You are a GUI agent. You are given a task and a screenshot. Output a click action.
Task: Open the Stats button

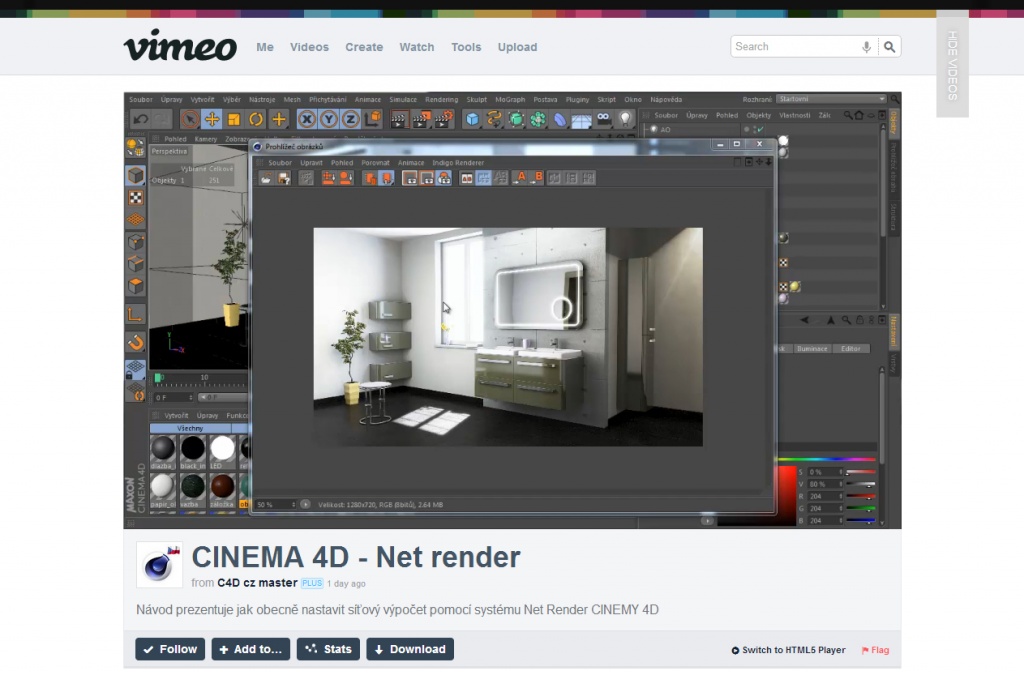coord(328,650)
